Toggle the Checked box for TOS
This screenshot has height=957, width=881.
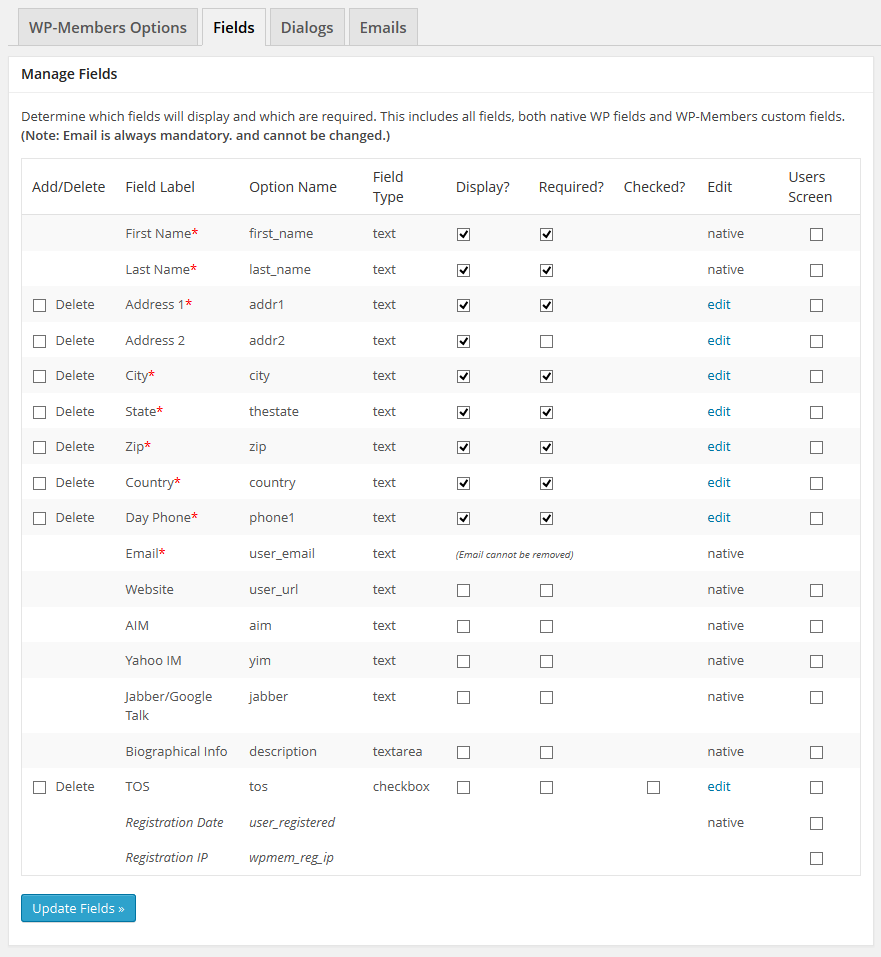pos(653,788)
